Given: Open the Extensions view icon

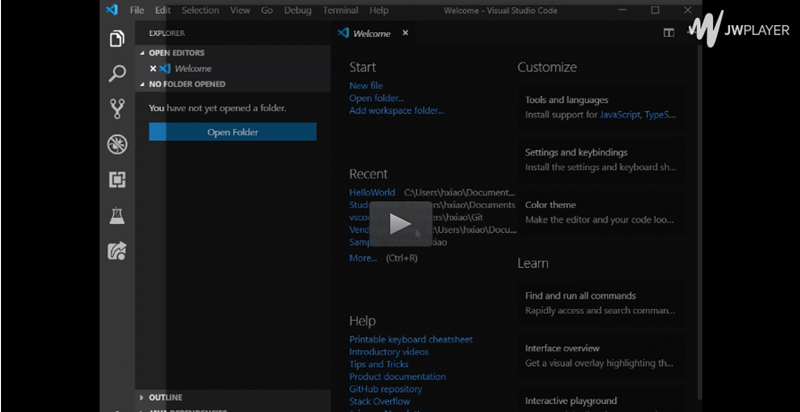Looking at the screenshot, I should pos(117,180).
